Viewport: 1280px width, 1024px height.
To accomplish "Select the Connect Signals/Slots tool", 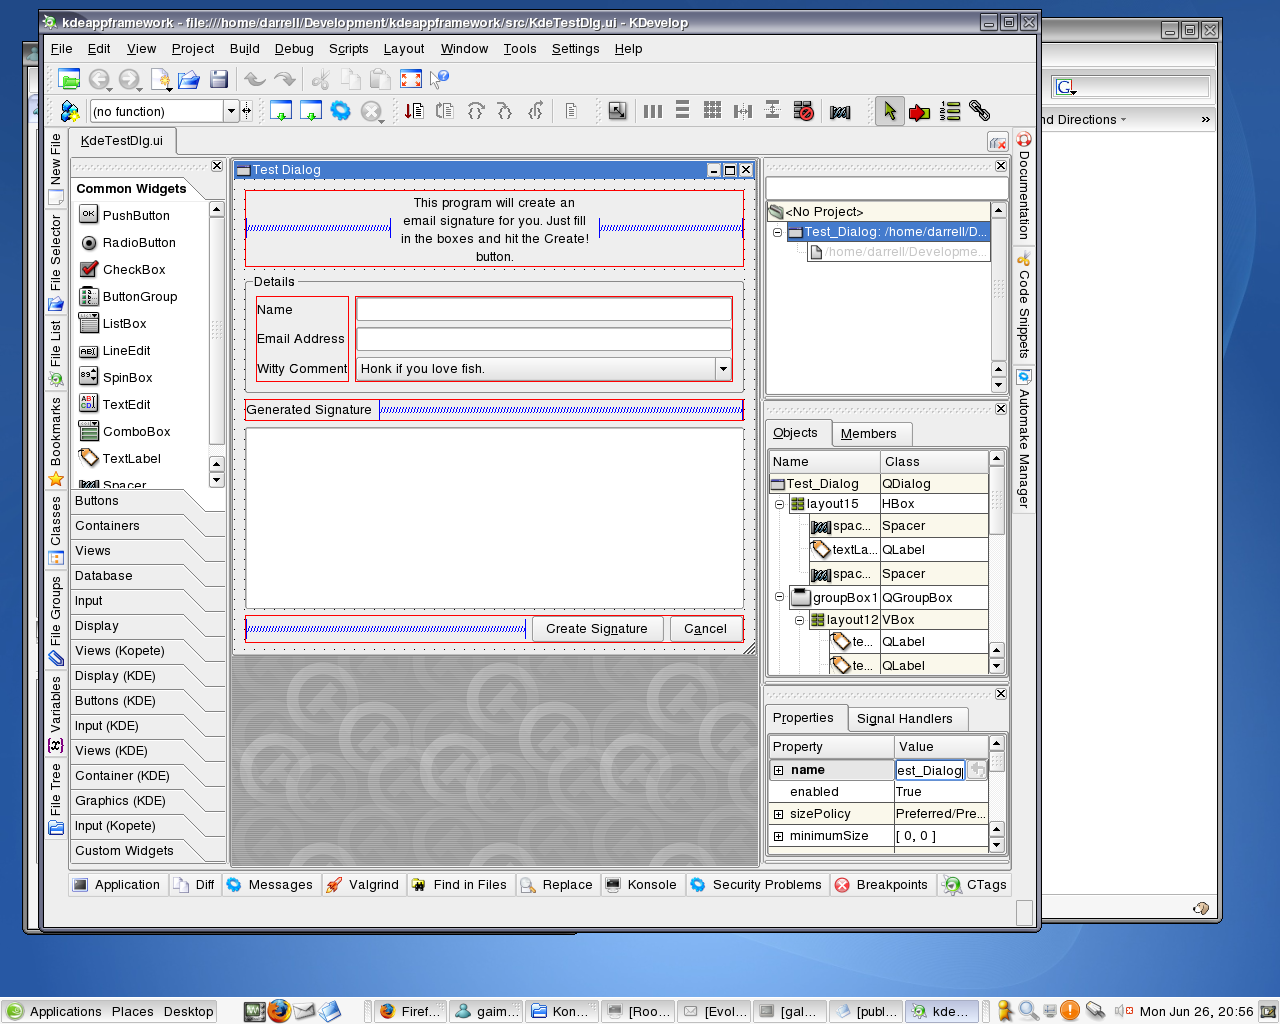I will pyautogui.click(x=919, y=111).
